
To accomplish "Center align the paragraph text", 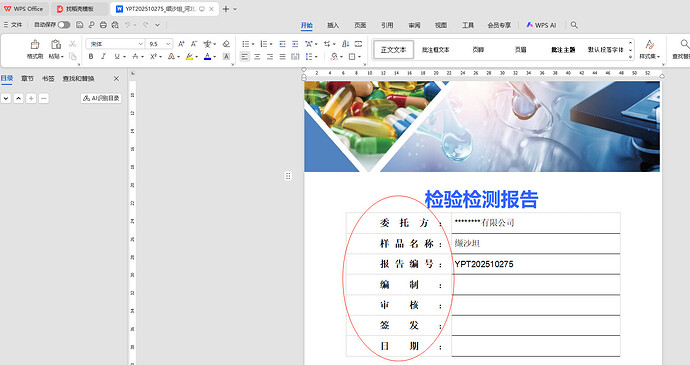I will tap(257, 56).
